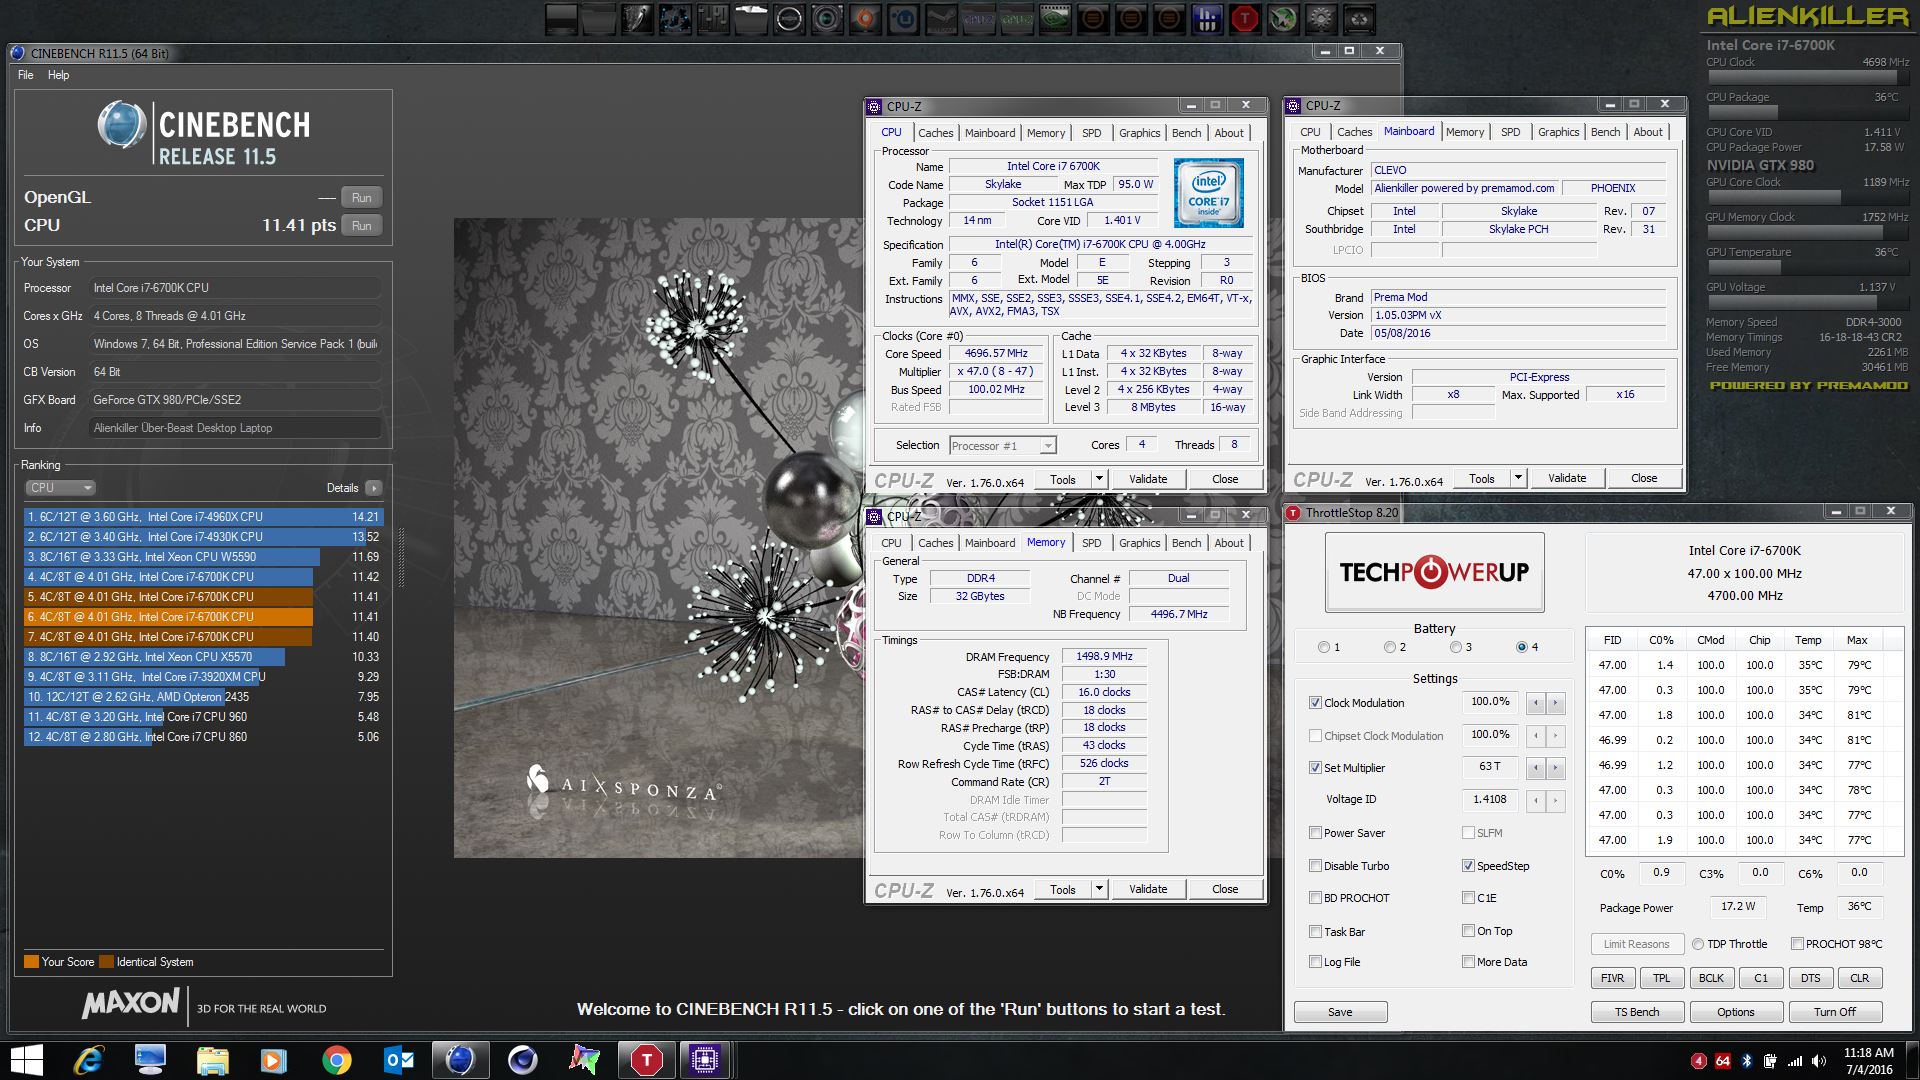Increase Voltage ID with right stepper arrow
1920x1080 pixels.
click(1555, 800)
